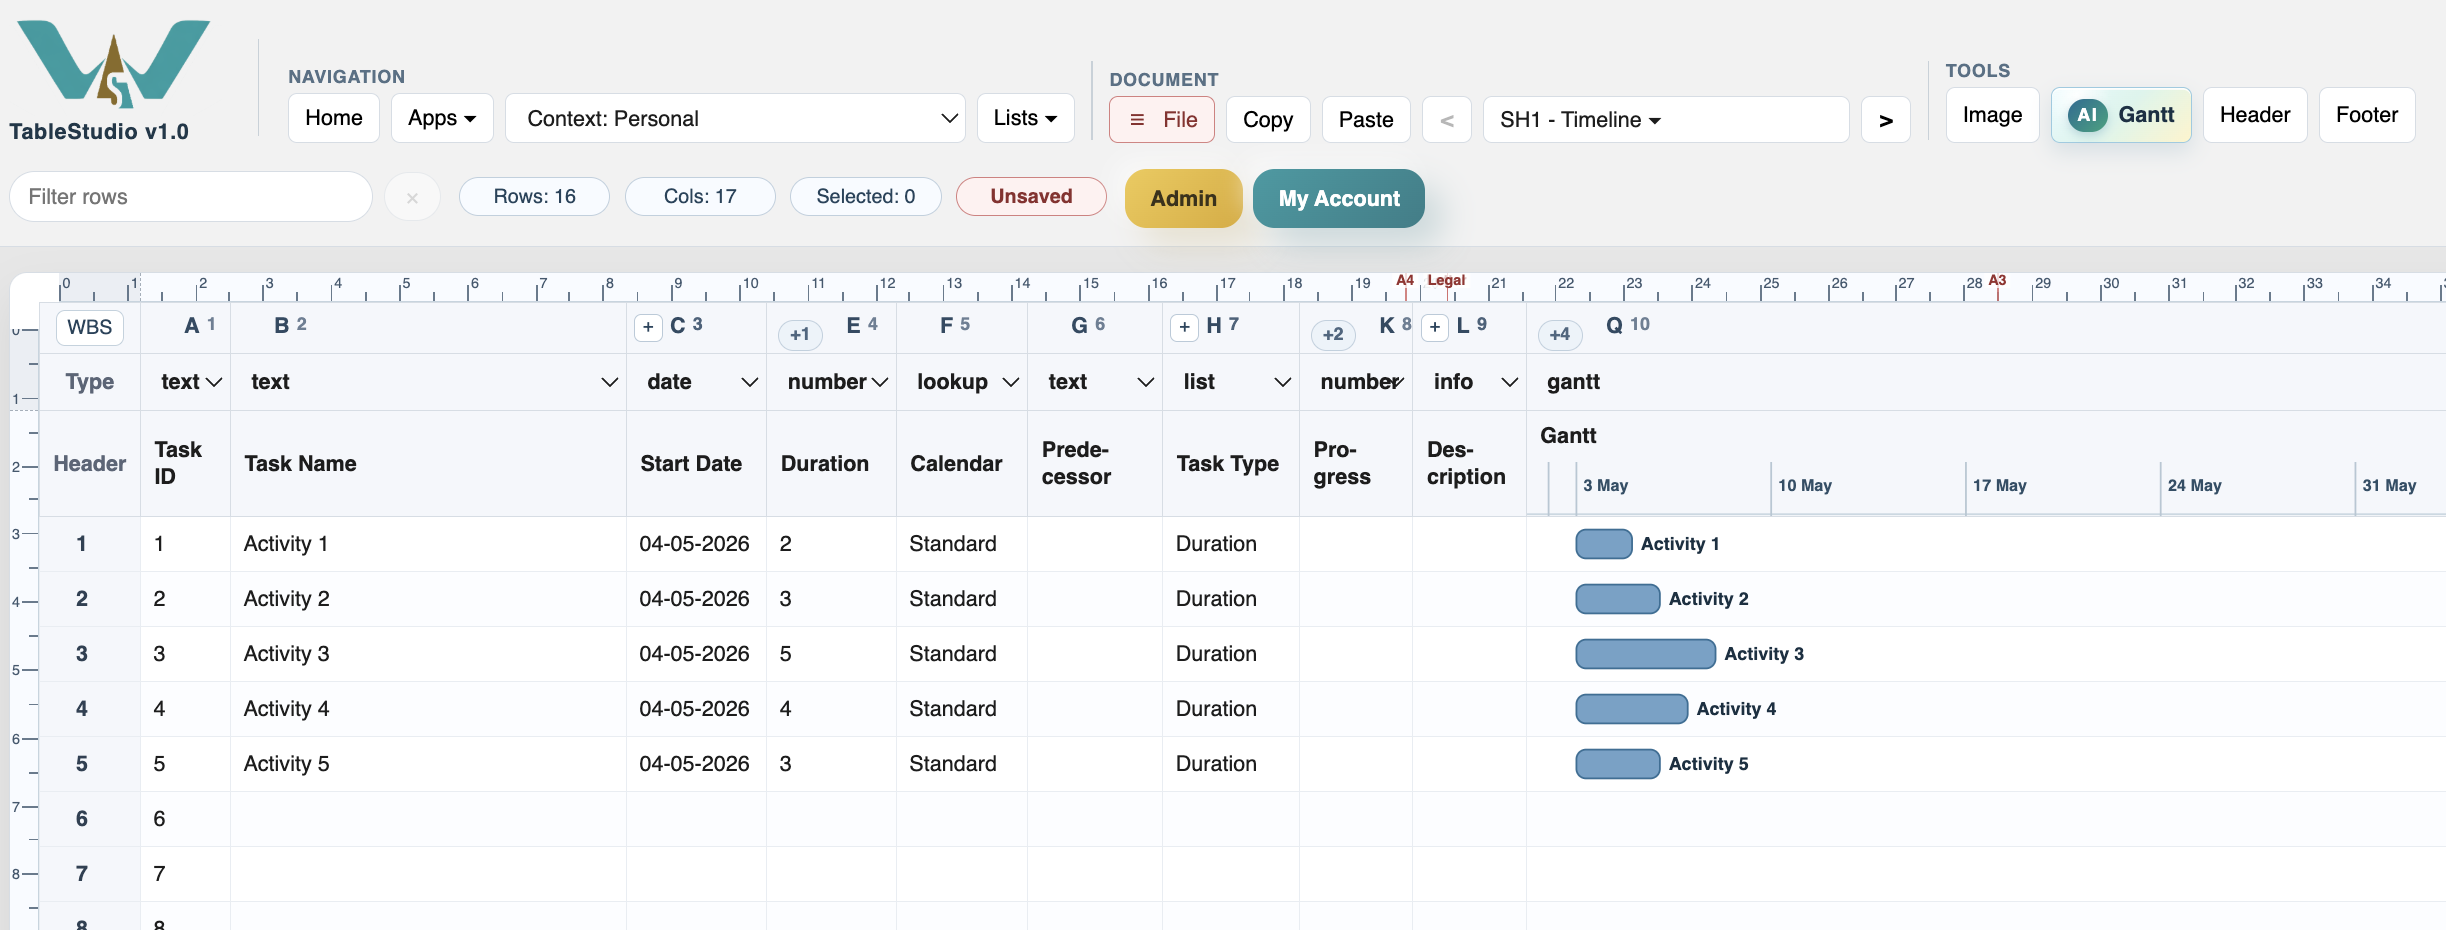Viewport: 2446px width, 930px height.
Task: Open the Admin panel
Action: click(x=1184, y=198)
